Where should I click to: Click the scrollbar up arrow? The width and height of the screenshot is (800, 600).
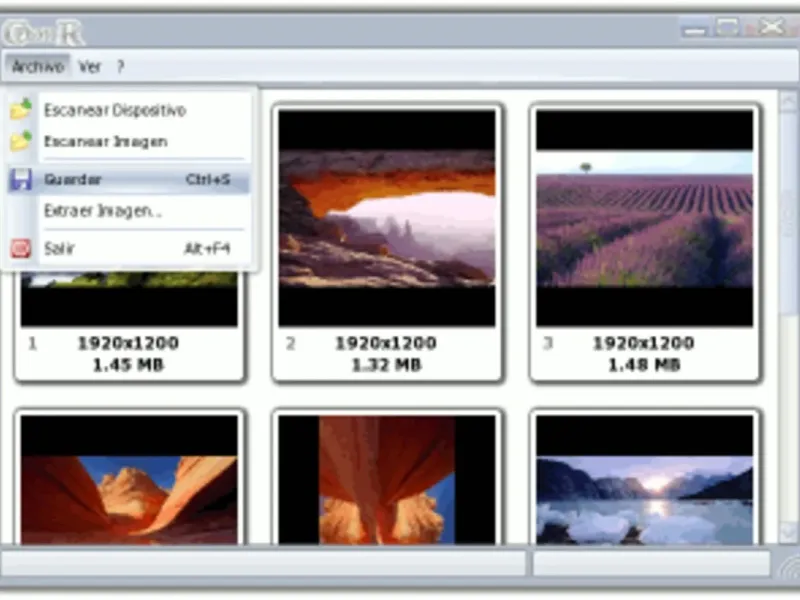[x=789, y=101]
